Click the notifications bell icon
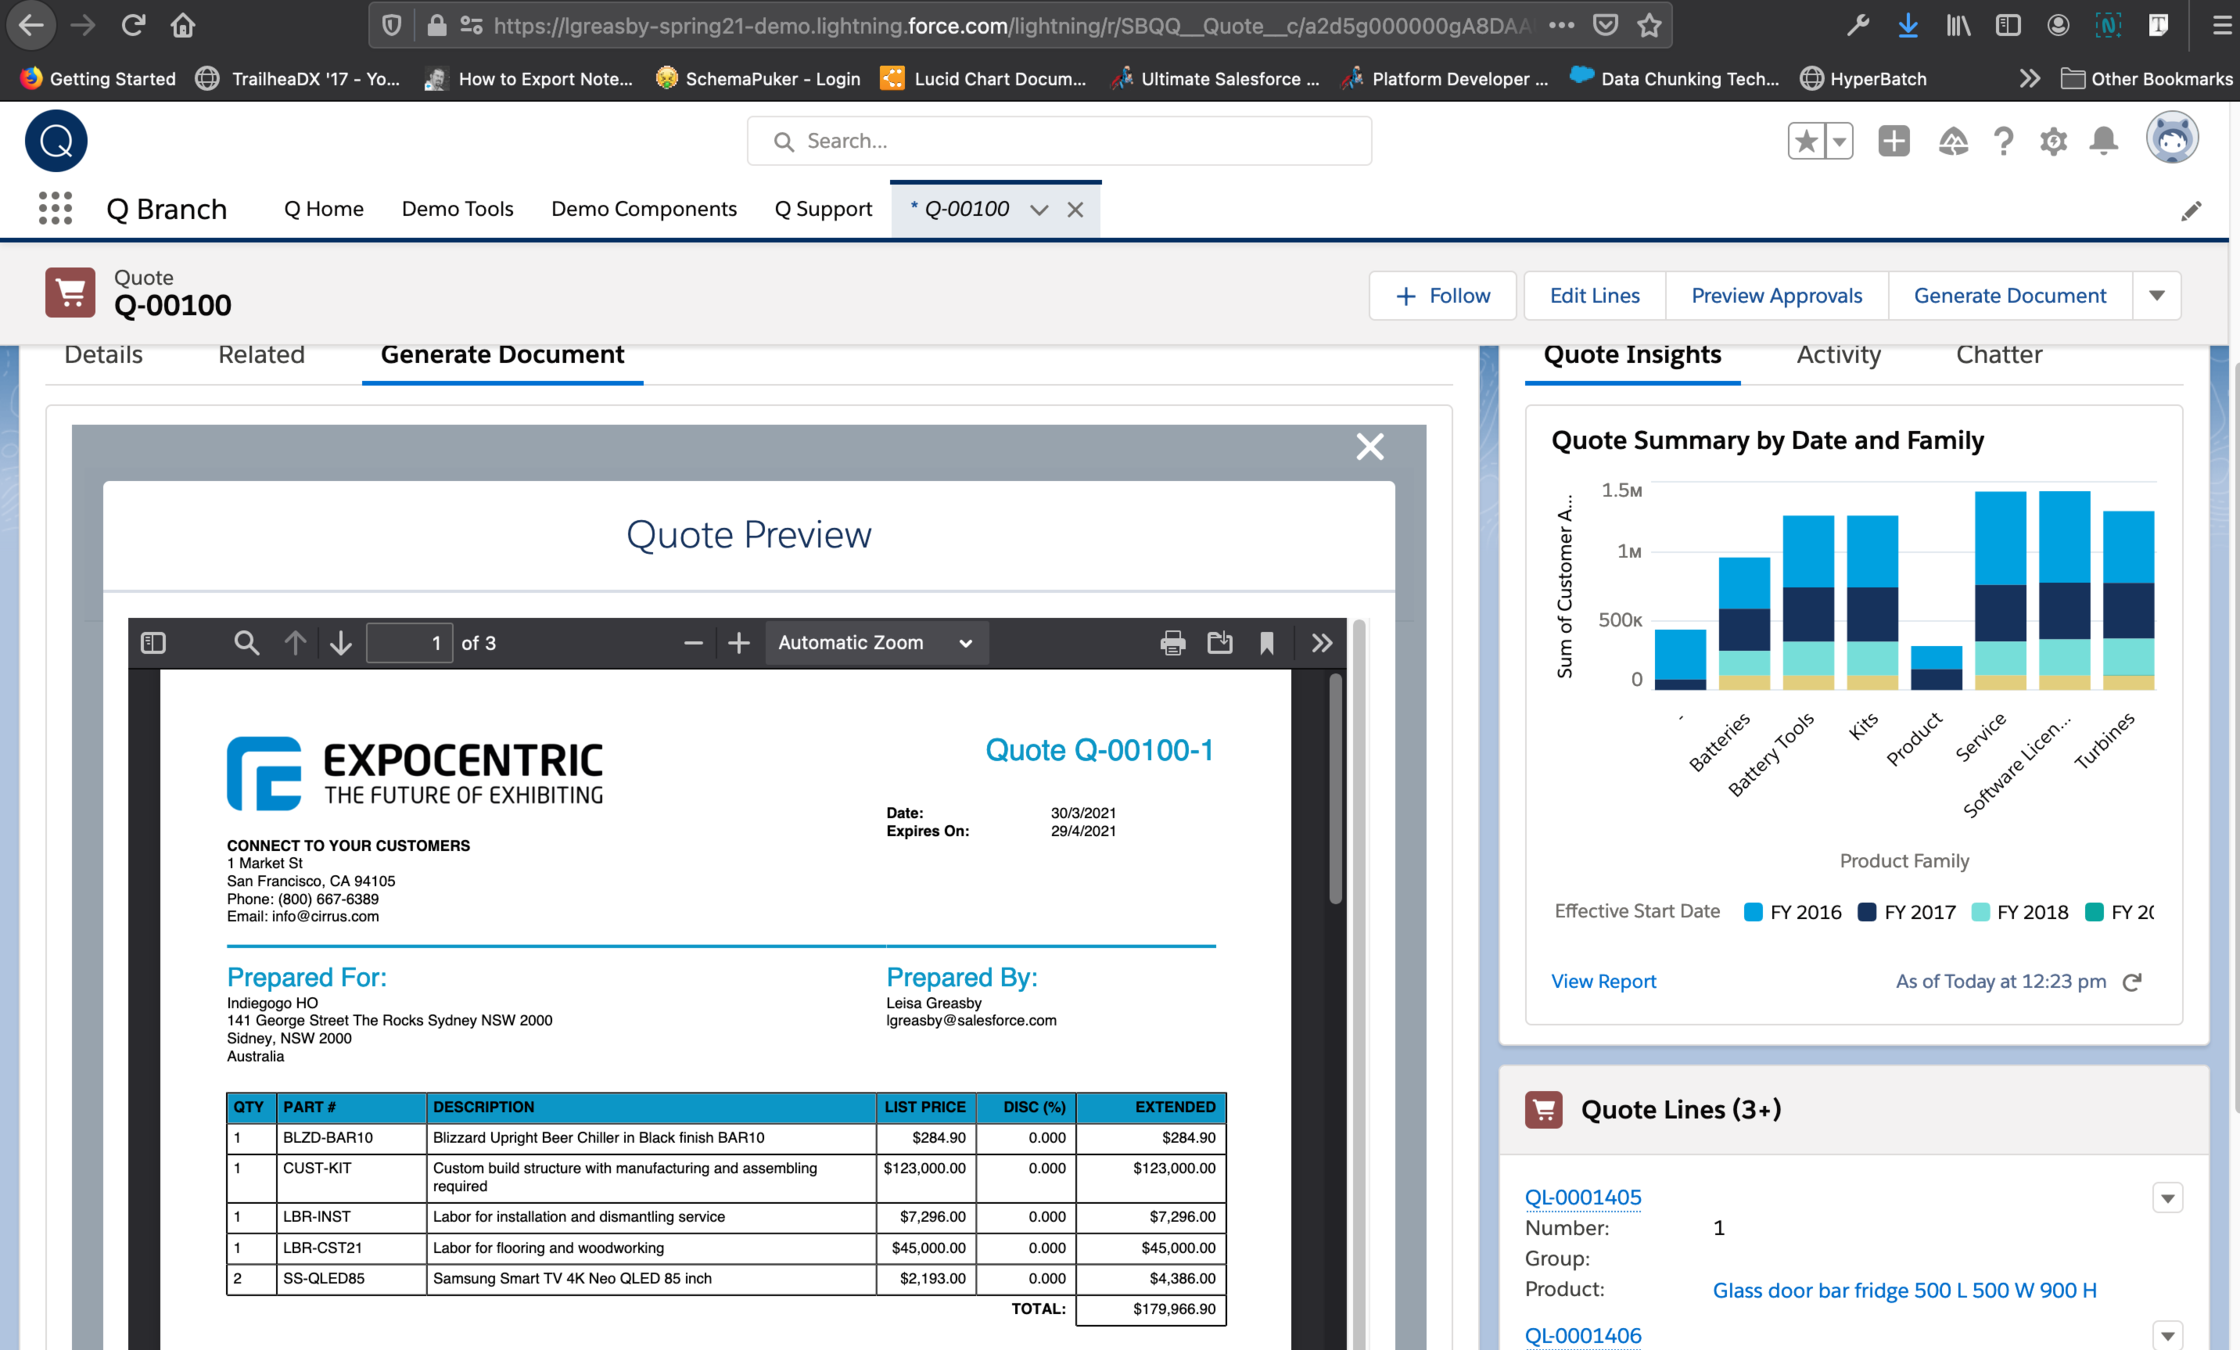The image size is (2240, 1350). click(2104, 141)
